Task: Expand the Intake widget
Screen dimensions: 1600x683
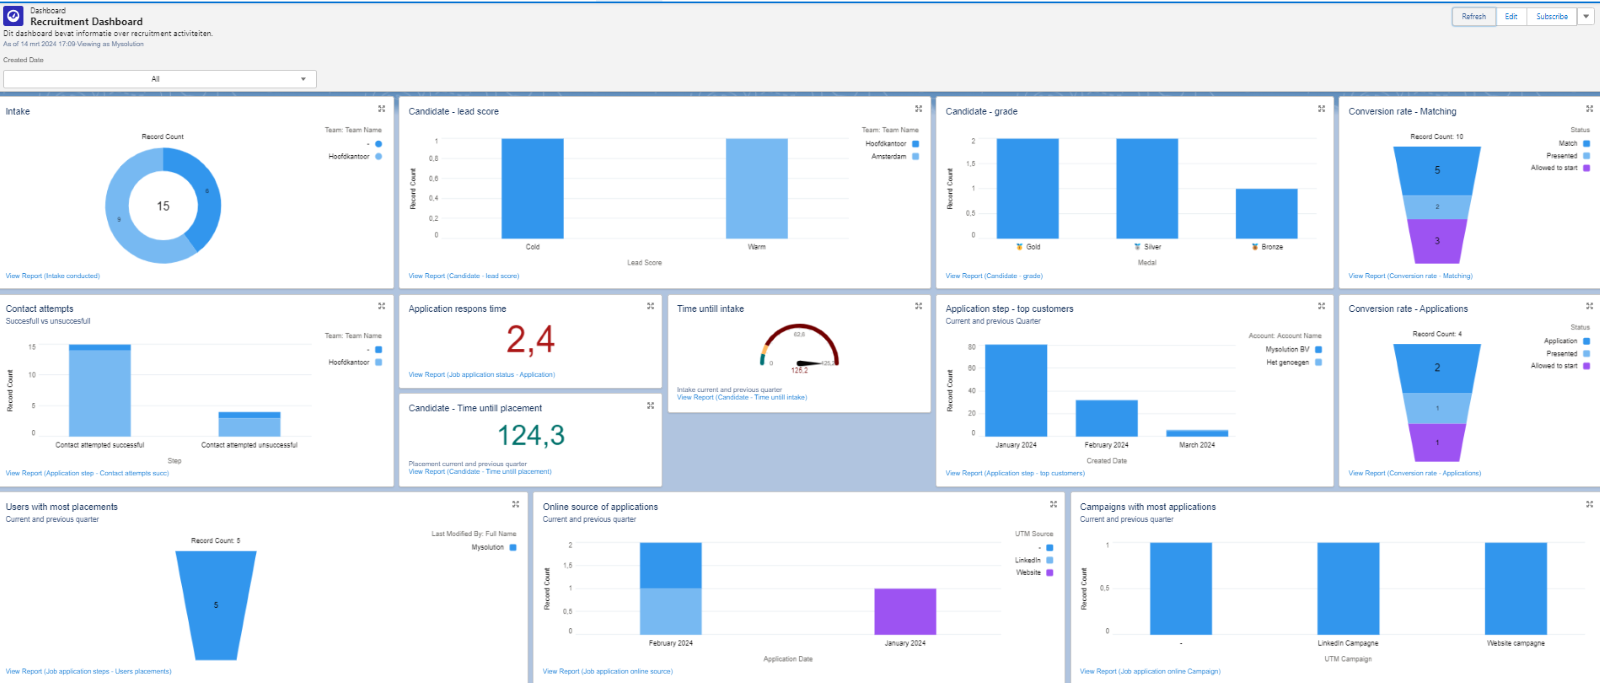Action: tap(381, 109)
